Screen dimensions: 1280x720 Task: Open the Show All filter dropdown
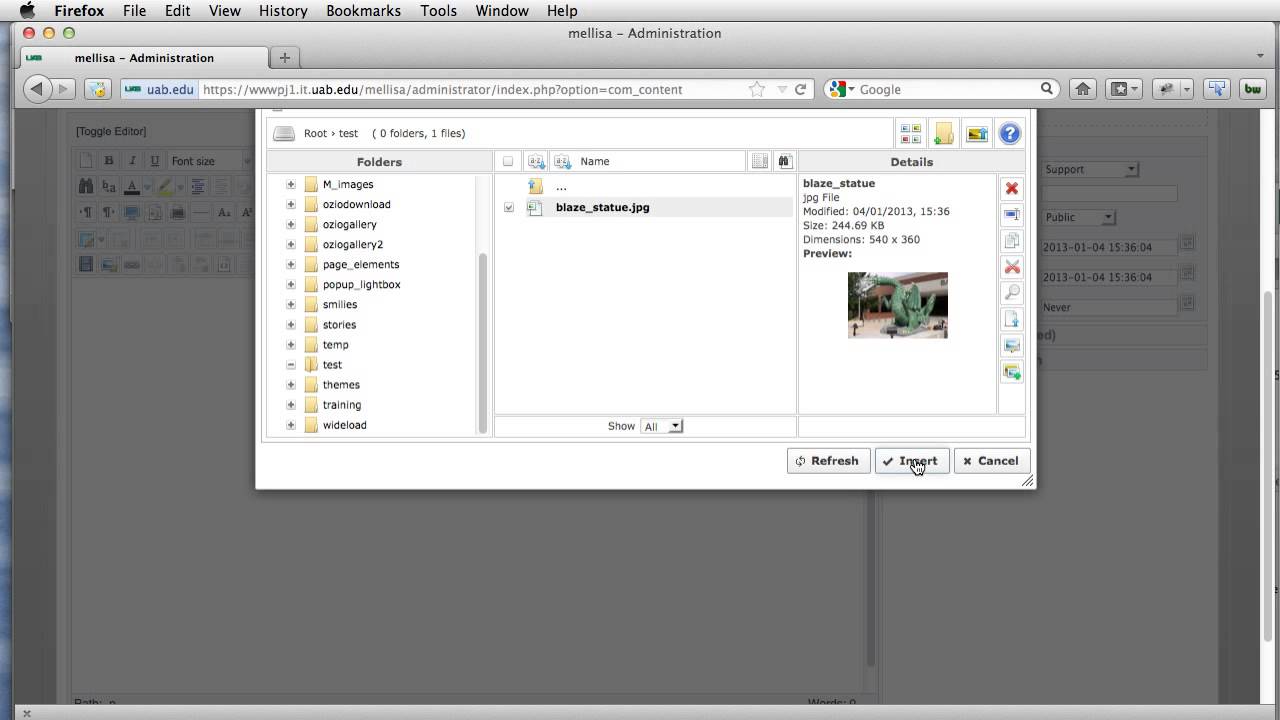[x=661, y=426]
